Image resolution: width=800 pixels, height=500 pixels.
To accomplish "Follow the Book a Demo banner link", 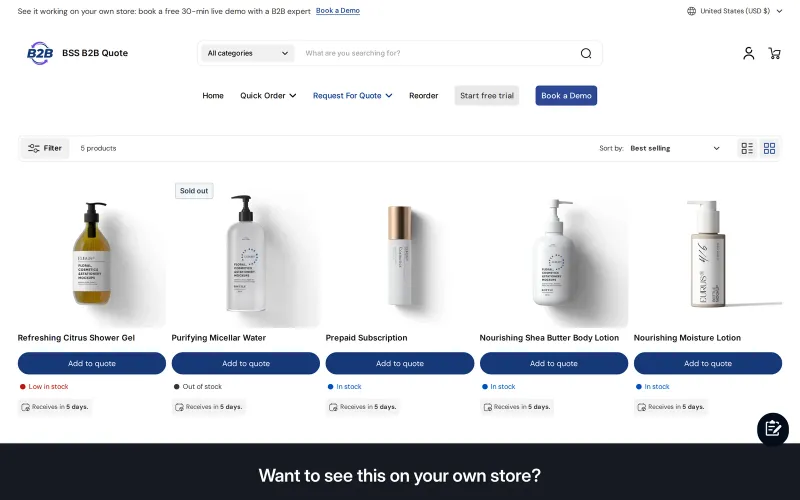I will point(338,11).
